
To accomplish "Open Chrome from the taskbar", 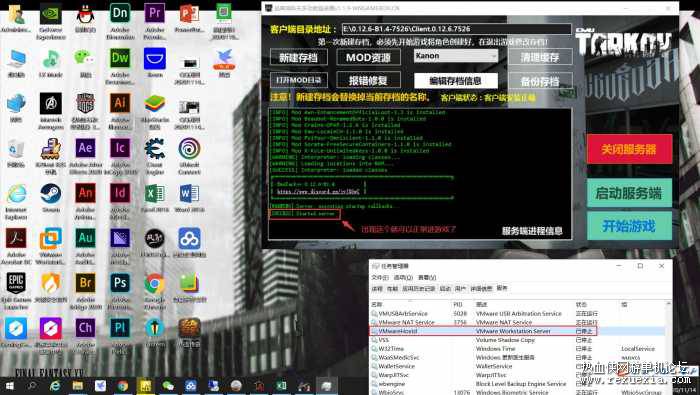I will click(x=122, y=386).
